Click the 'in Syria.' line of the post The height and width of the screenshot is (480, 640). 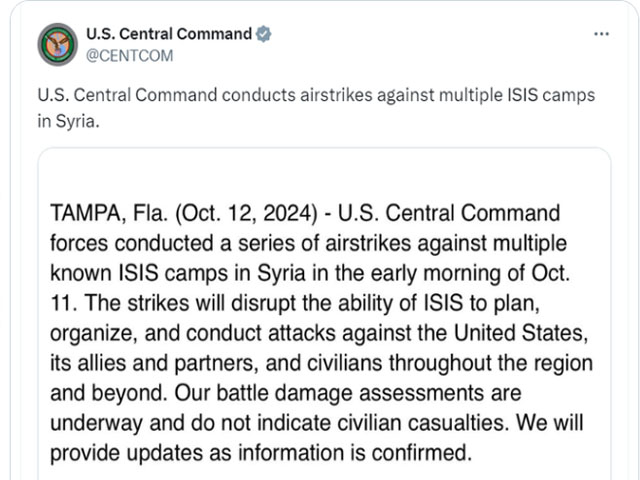tap(69, 121)
